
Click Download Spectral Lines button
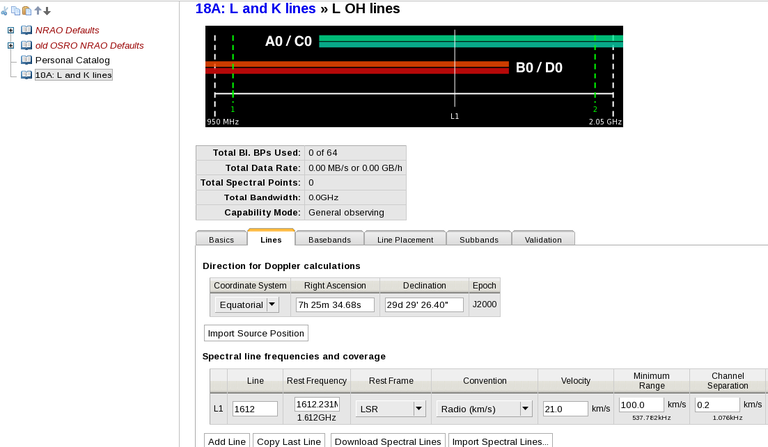click(x=388, y=441)
